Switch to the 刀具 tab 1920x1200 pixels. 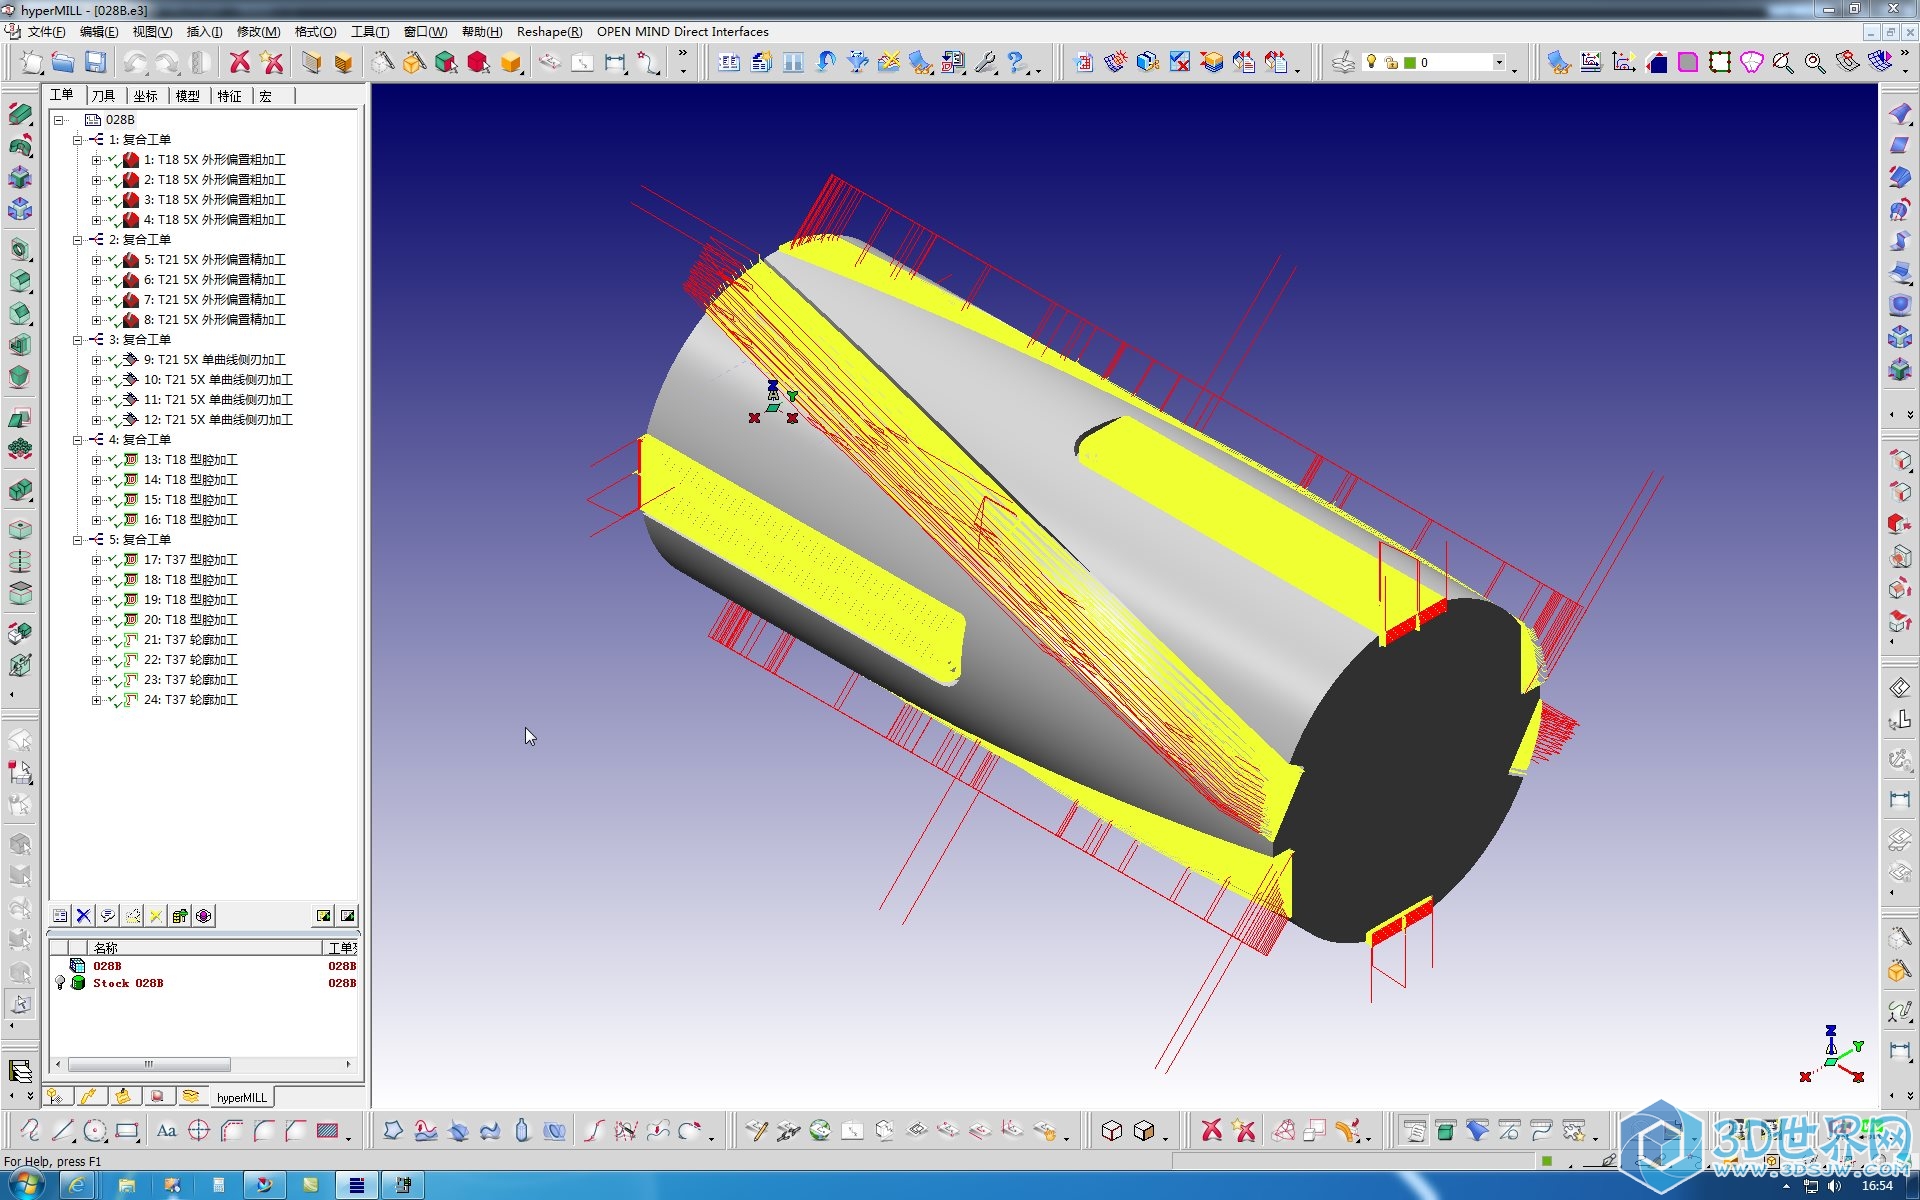(104, 96)
